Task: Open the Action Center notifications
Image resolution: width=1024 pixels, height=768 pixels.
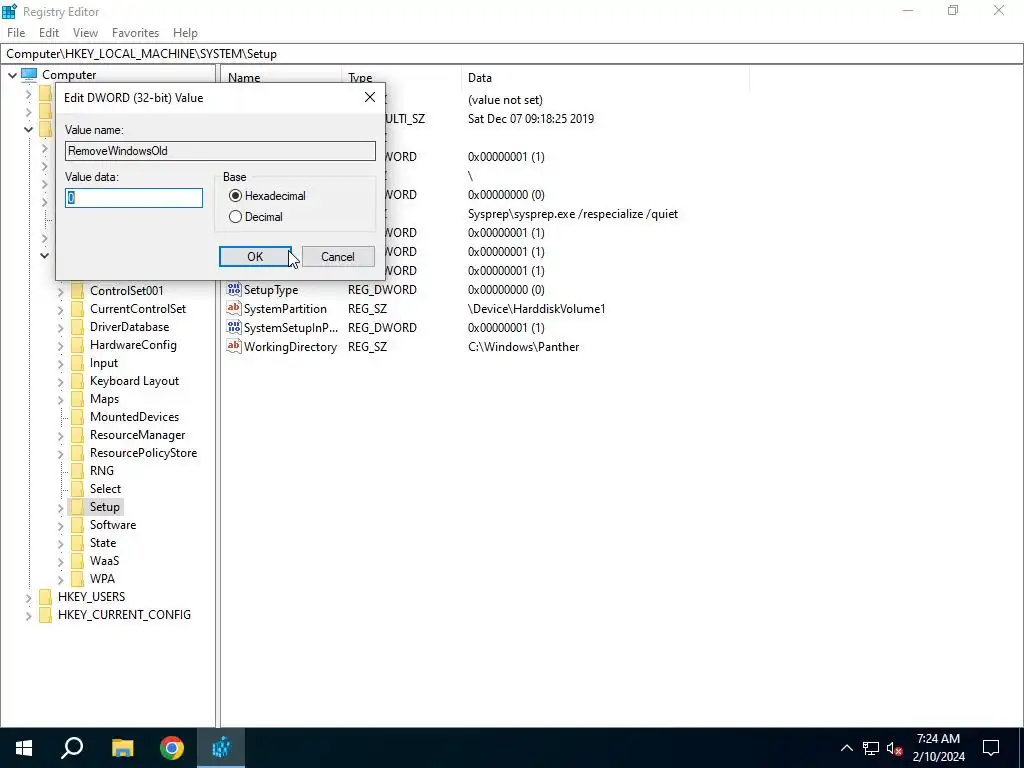Action: tap(991, 748)
